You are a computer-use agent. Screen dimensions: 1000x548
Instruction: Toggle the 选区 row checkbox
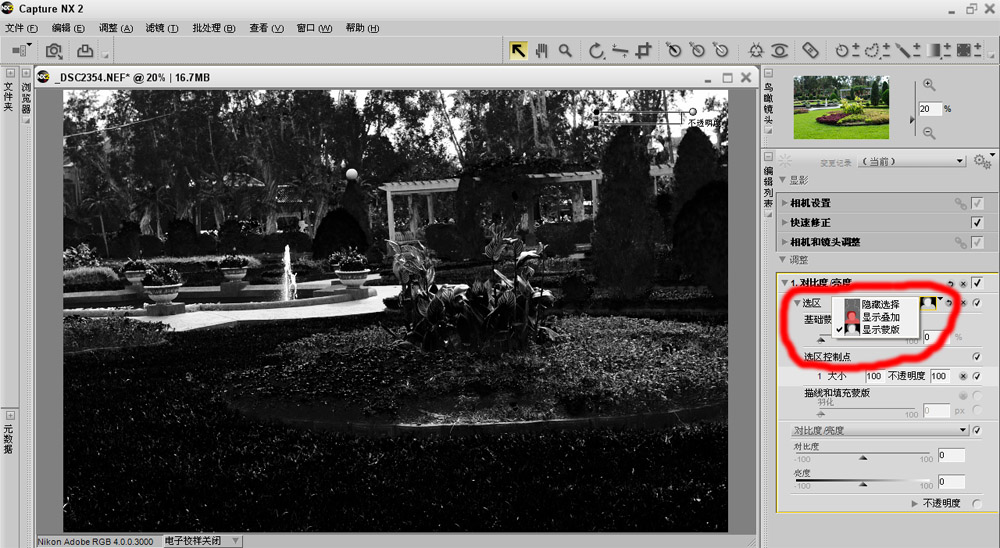976,303
